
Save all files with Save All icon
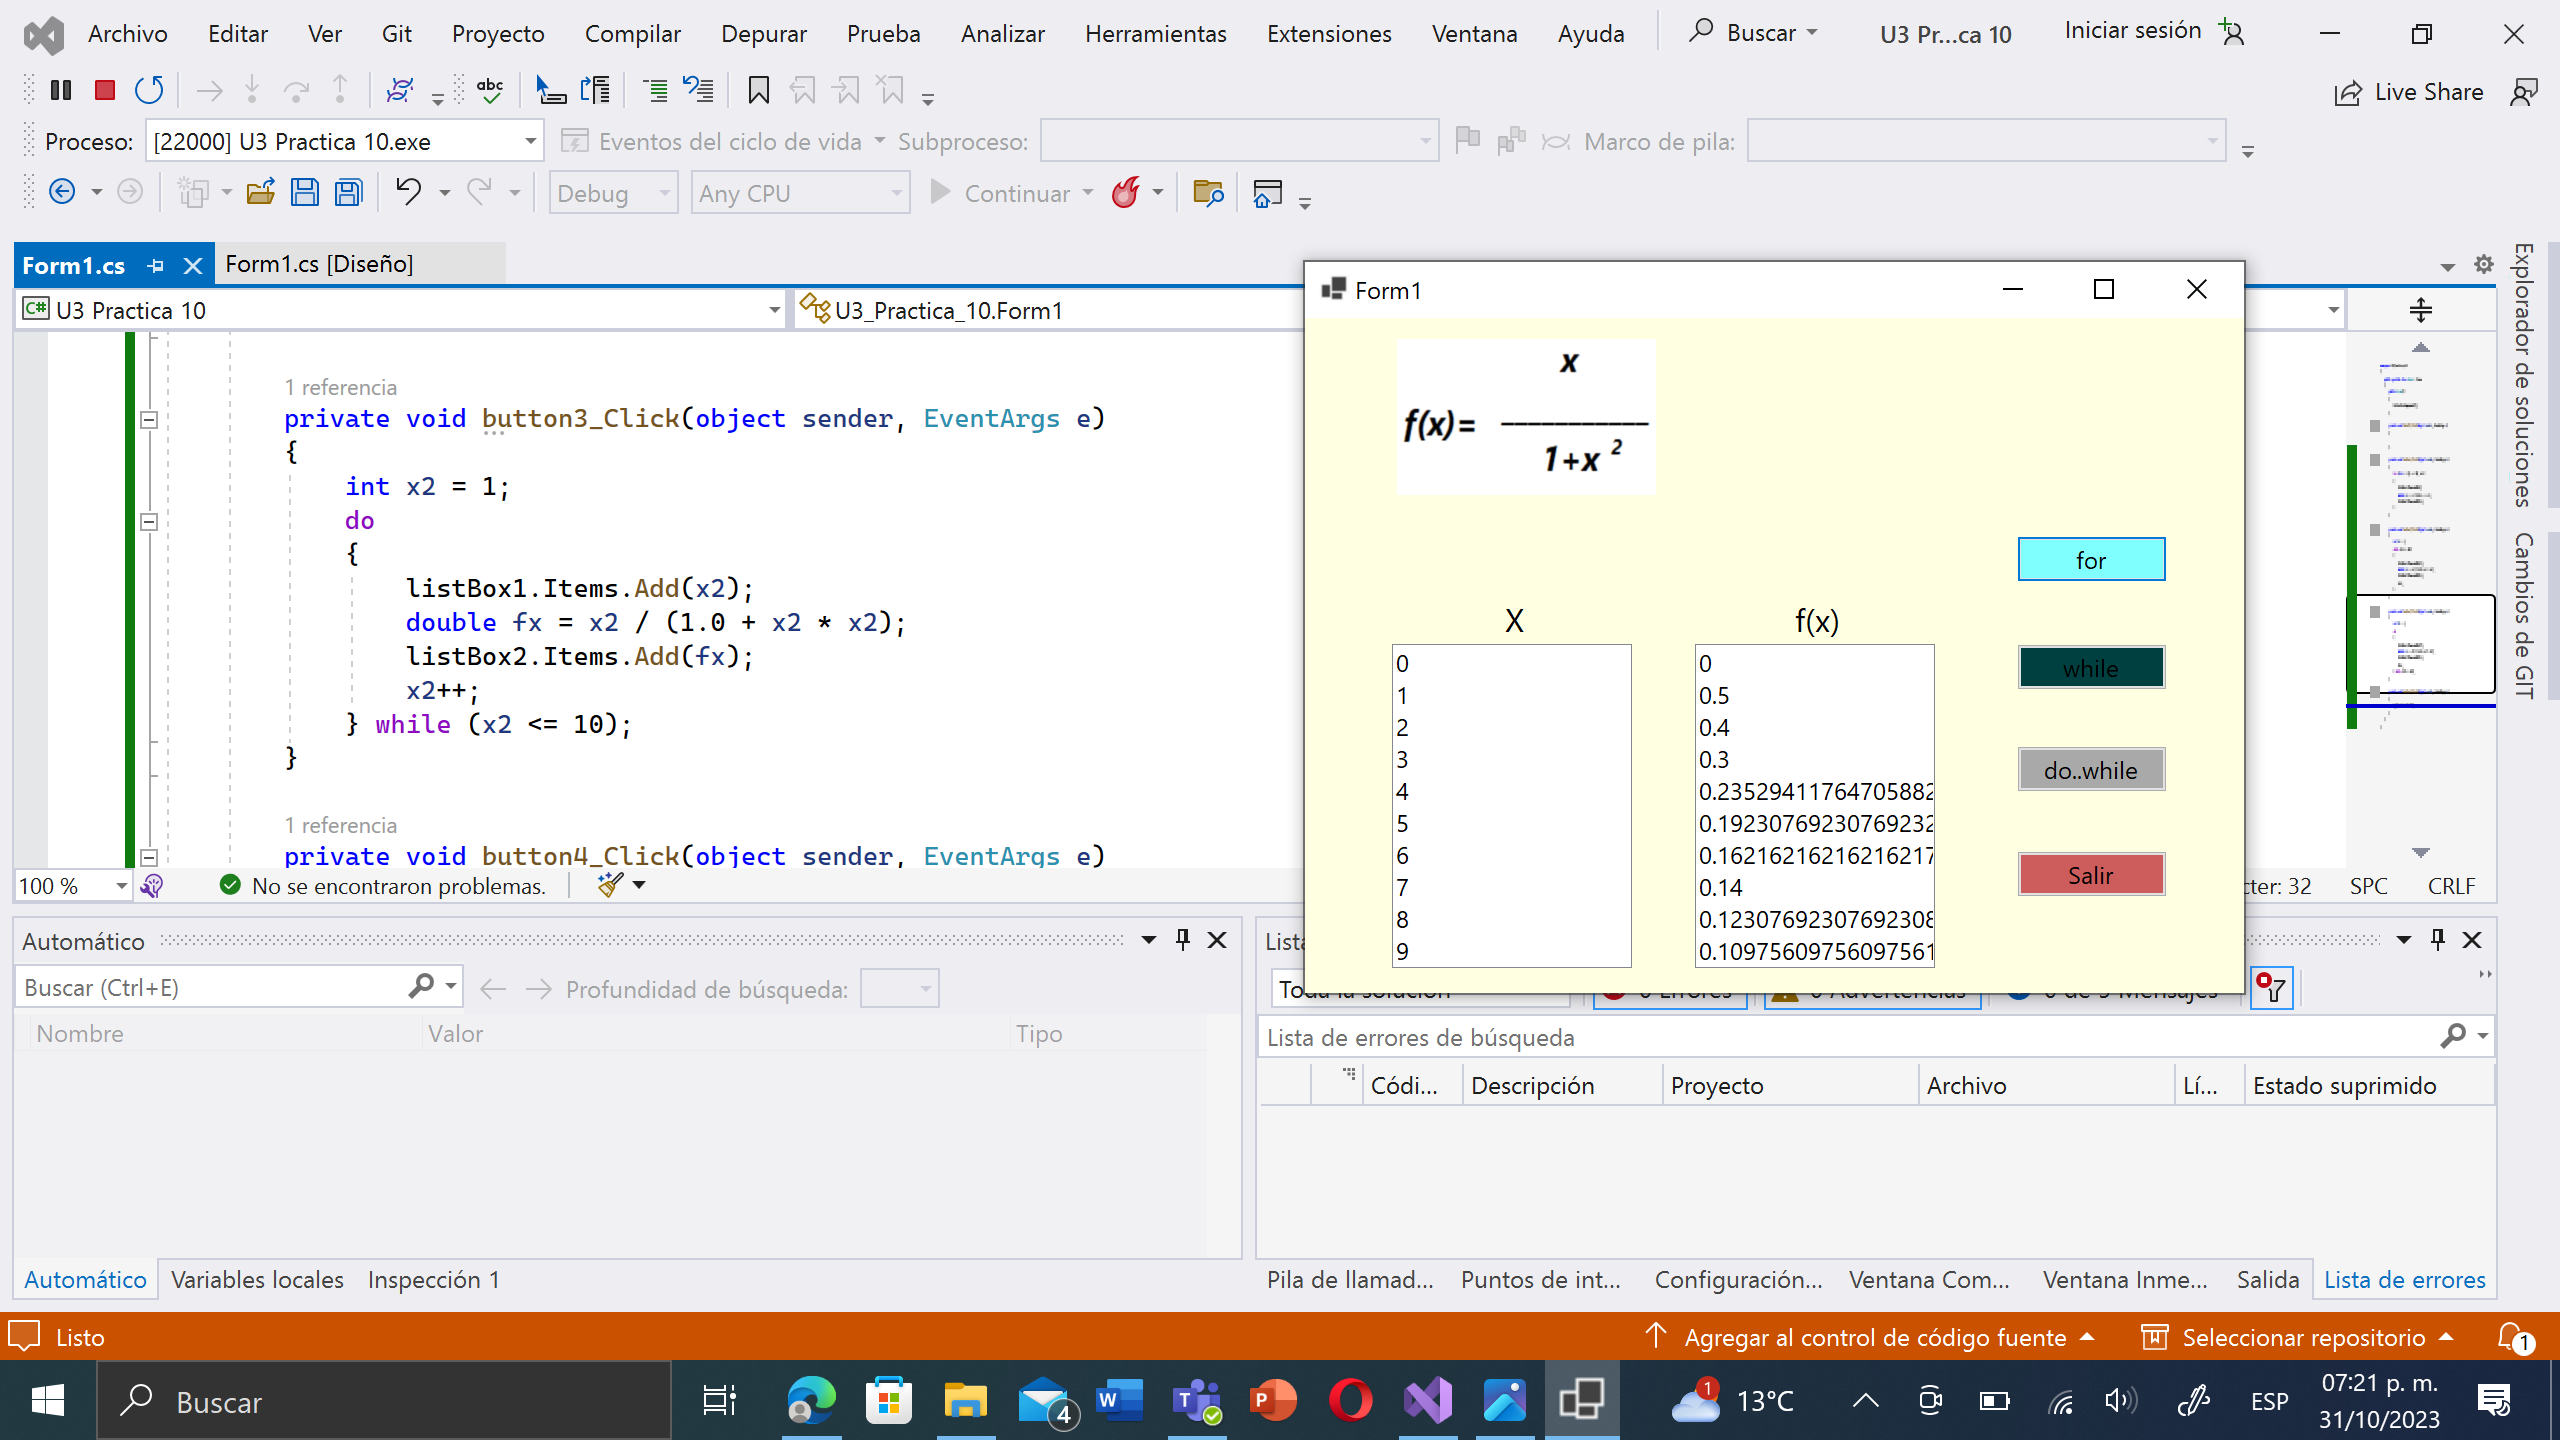348,192
